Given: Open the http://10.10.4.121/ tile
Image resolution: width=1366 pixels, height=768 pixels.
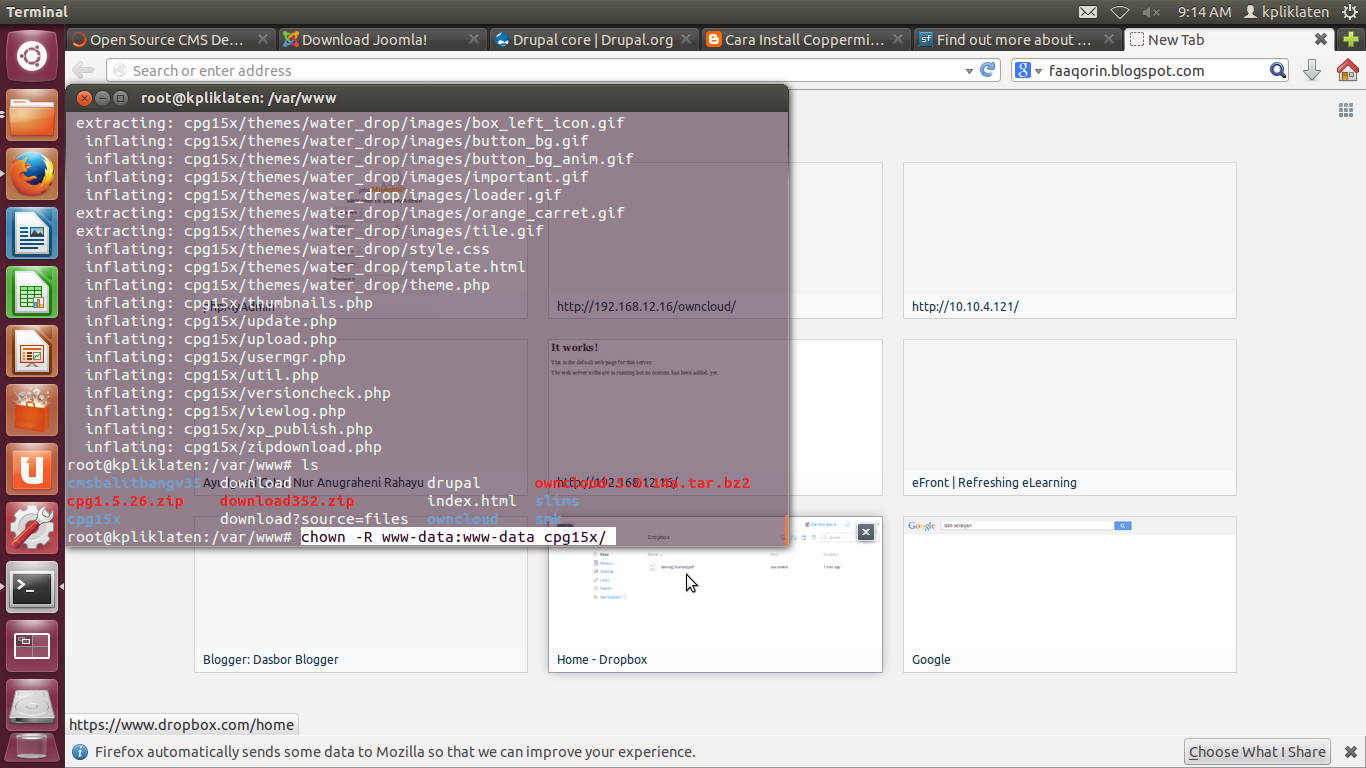Looking at the screenshot, I should click(x=1070, y=240).
